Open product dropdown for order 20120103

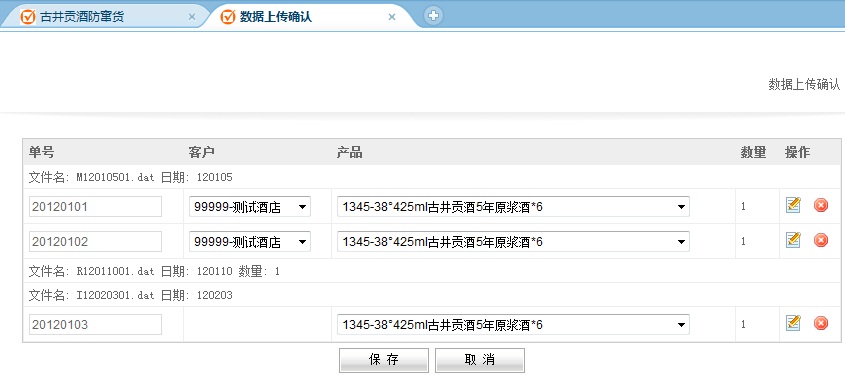point(513,325)
